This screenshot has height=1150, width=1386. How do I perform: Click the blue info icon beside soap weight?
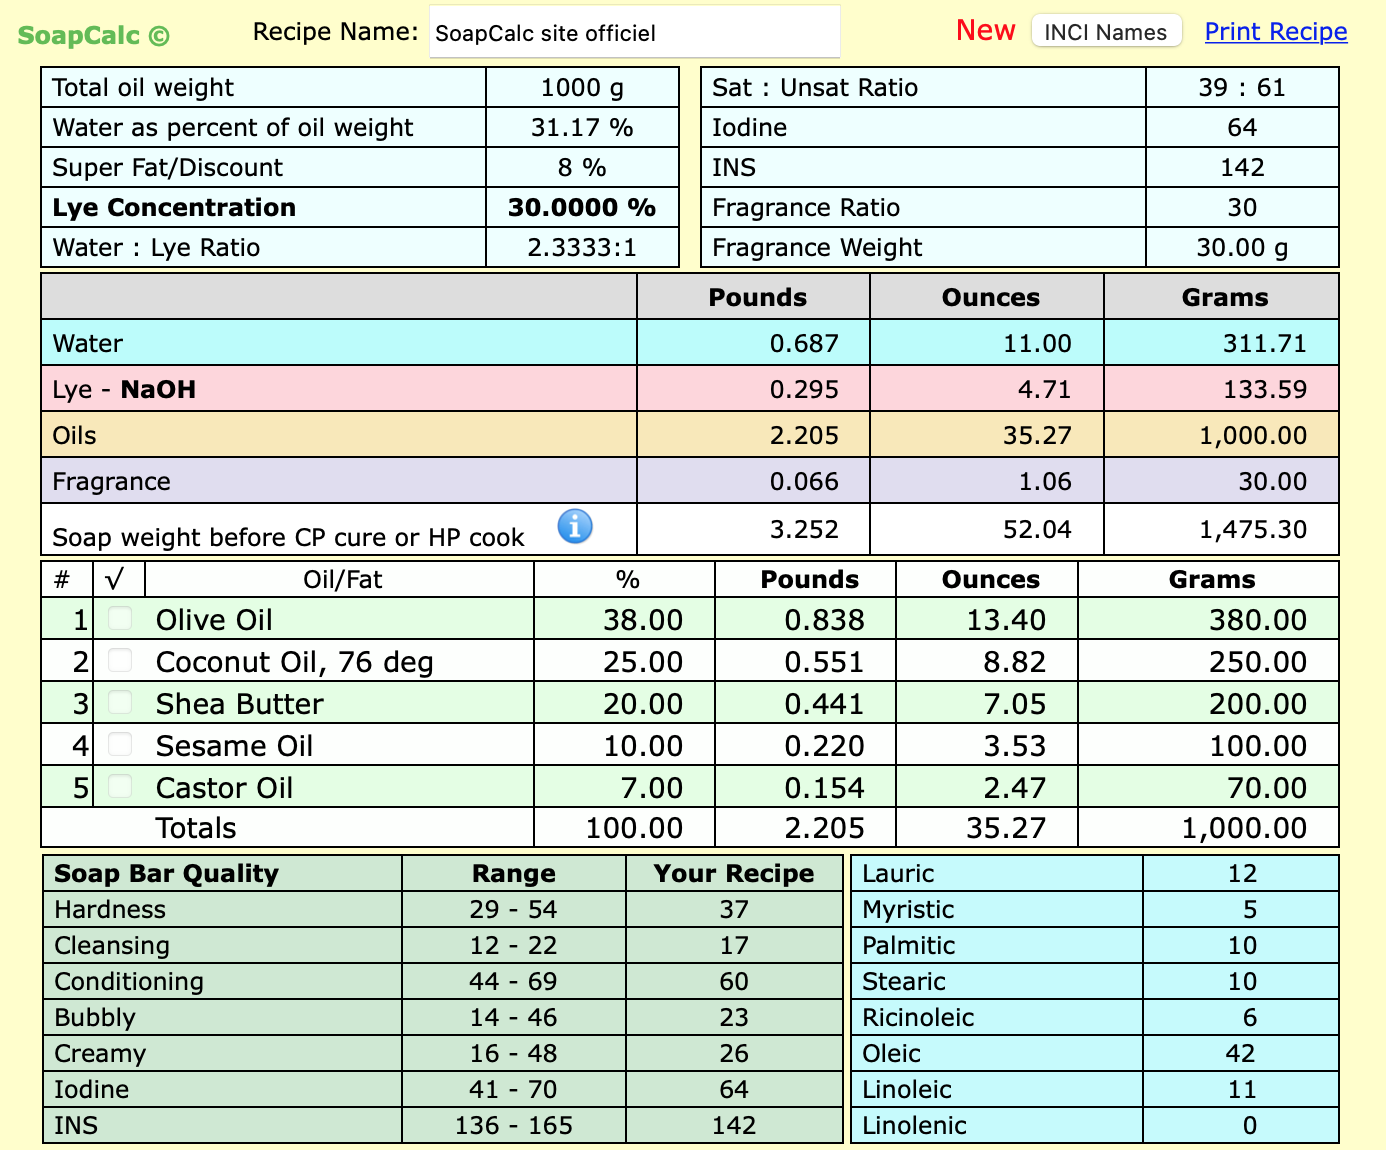575,525
